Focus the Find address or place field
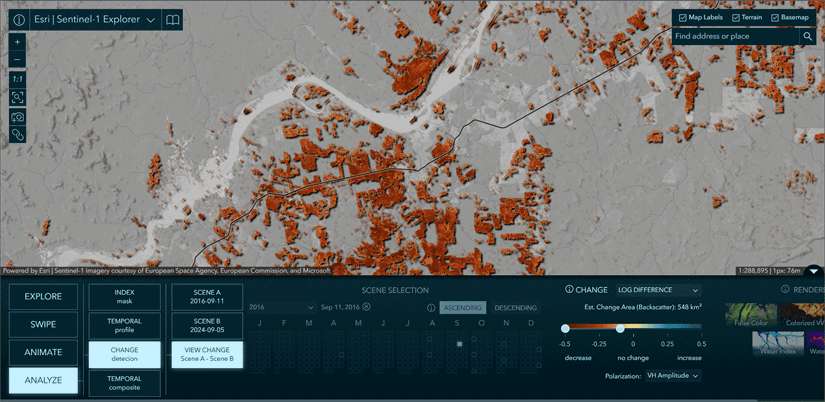The height and width of the screenshot is (402, 825). (736, 36)
